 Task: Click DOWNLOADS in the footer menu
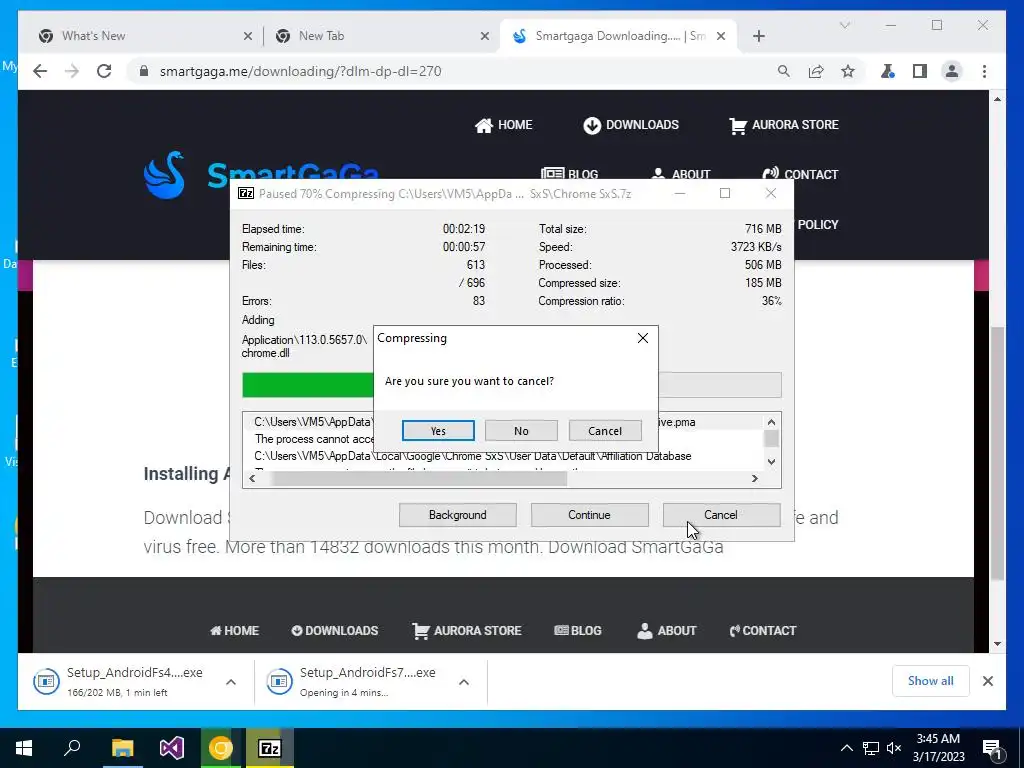tap(334, 631)
